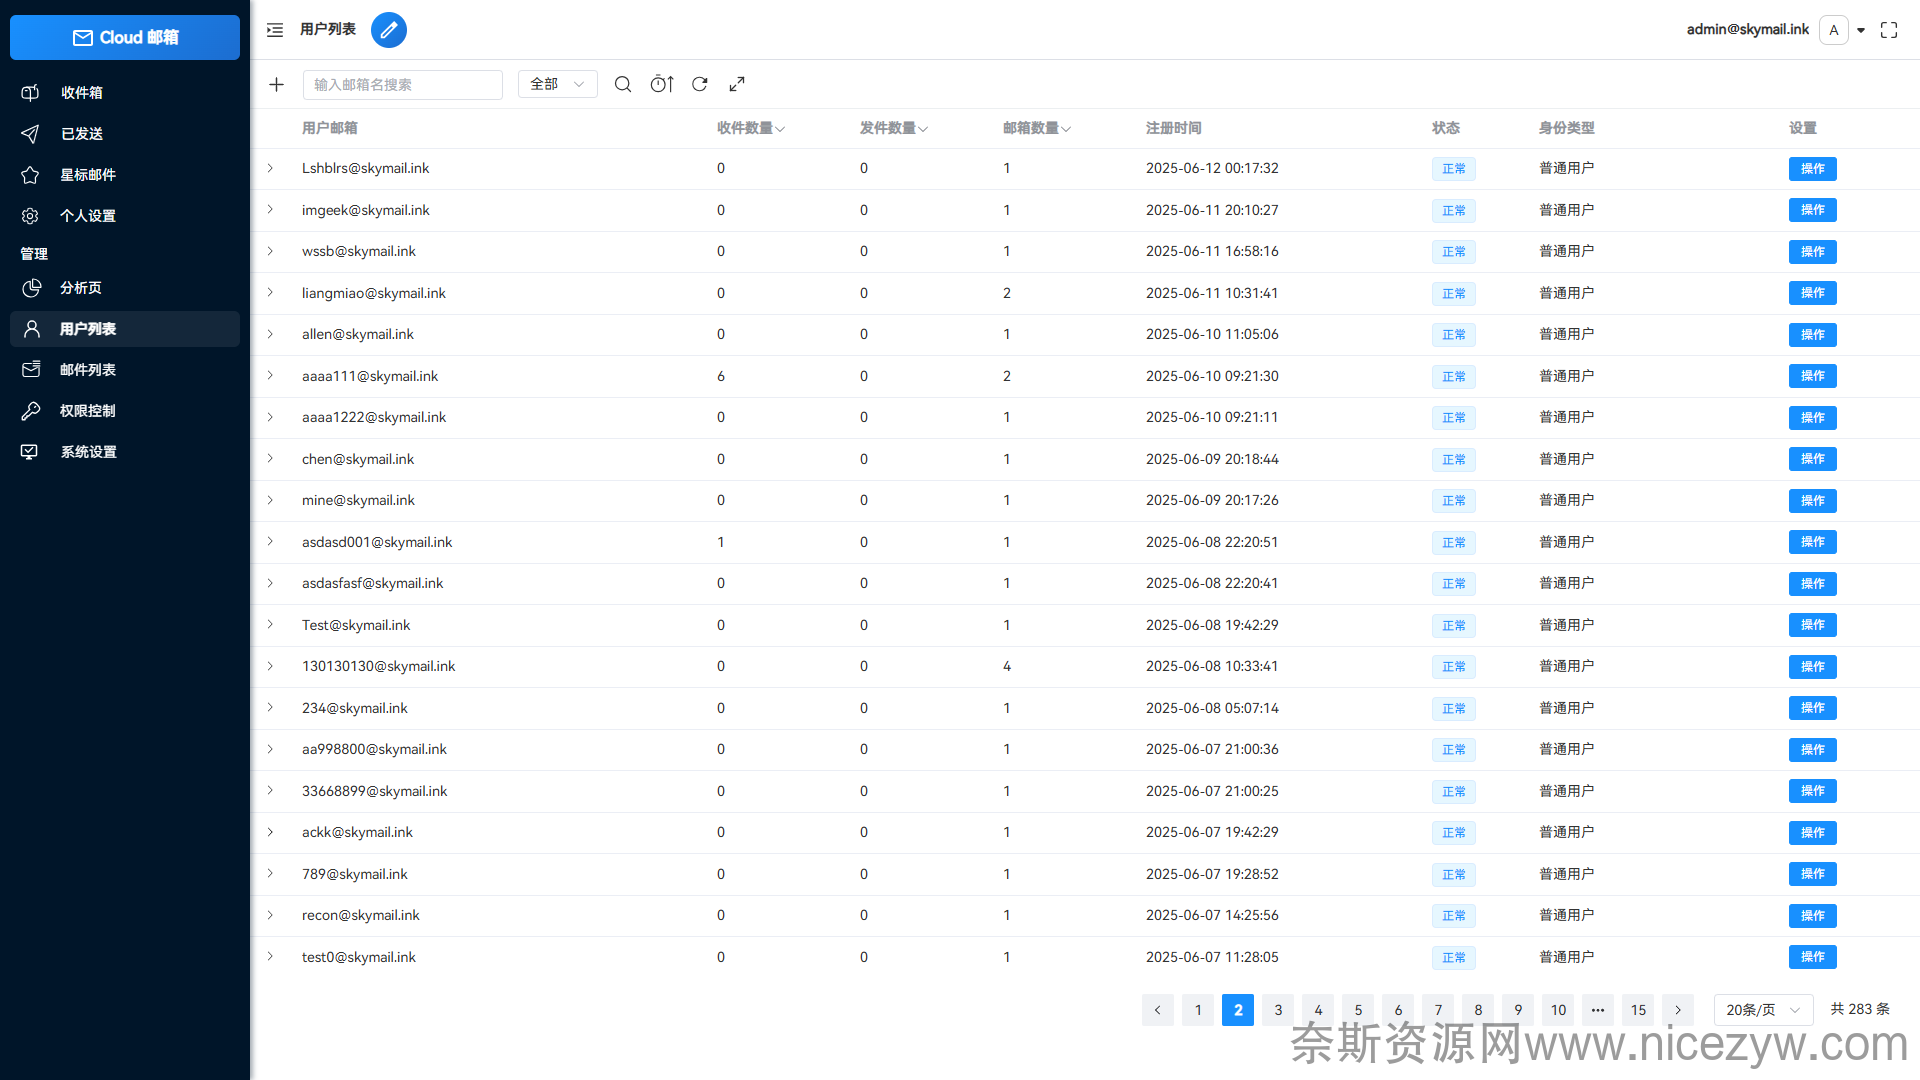This screenshot has width=1920, height=1080.
Task: Open the 20条/页 page size dropdown
Action: tap(1762, 1010)
